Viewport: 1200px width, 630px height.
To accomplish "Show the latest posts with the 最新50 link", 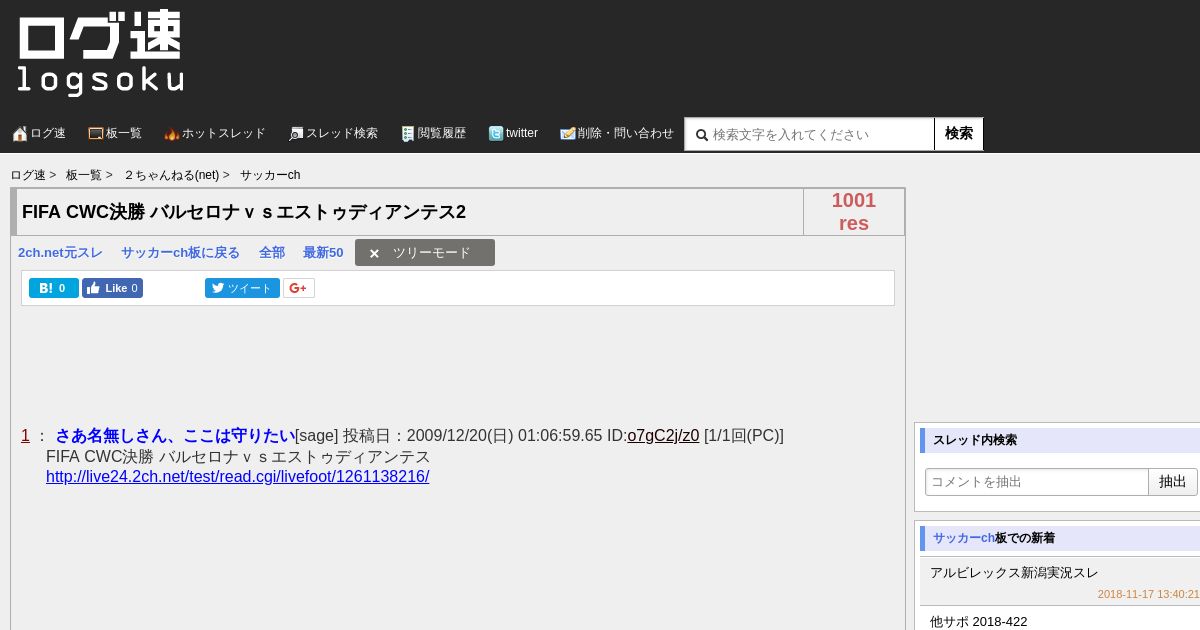I will pos(323,253).
